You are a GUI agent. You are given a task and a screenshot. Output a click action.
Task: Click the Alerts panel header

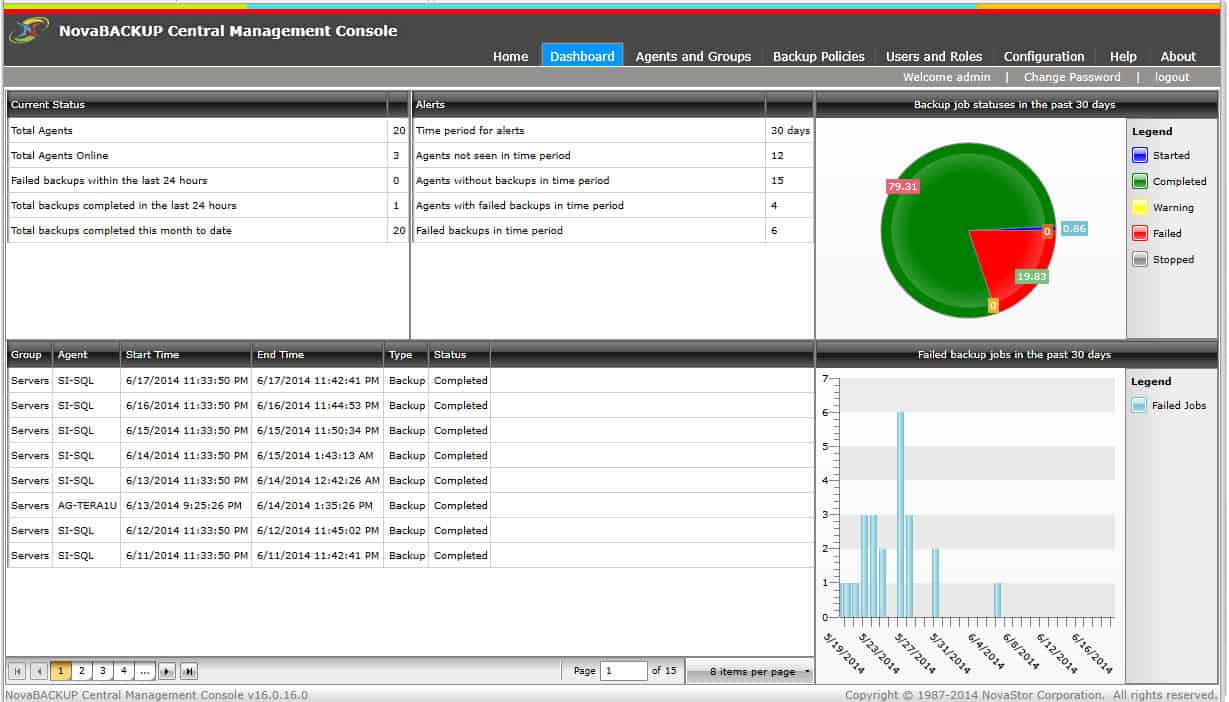point(613,105)
